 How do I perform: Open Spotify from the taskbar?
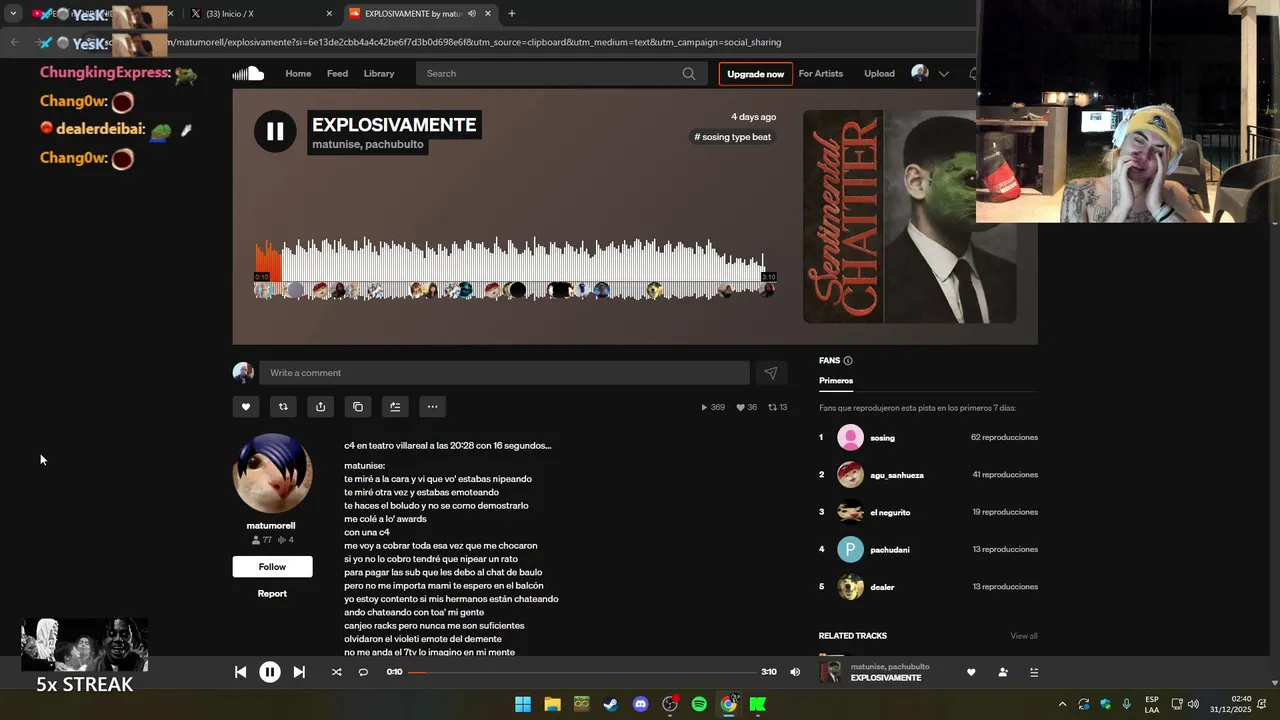(699, 704)
